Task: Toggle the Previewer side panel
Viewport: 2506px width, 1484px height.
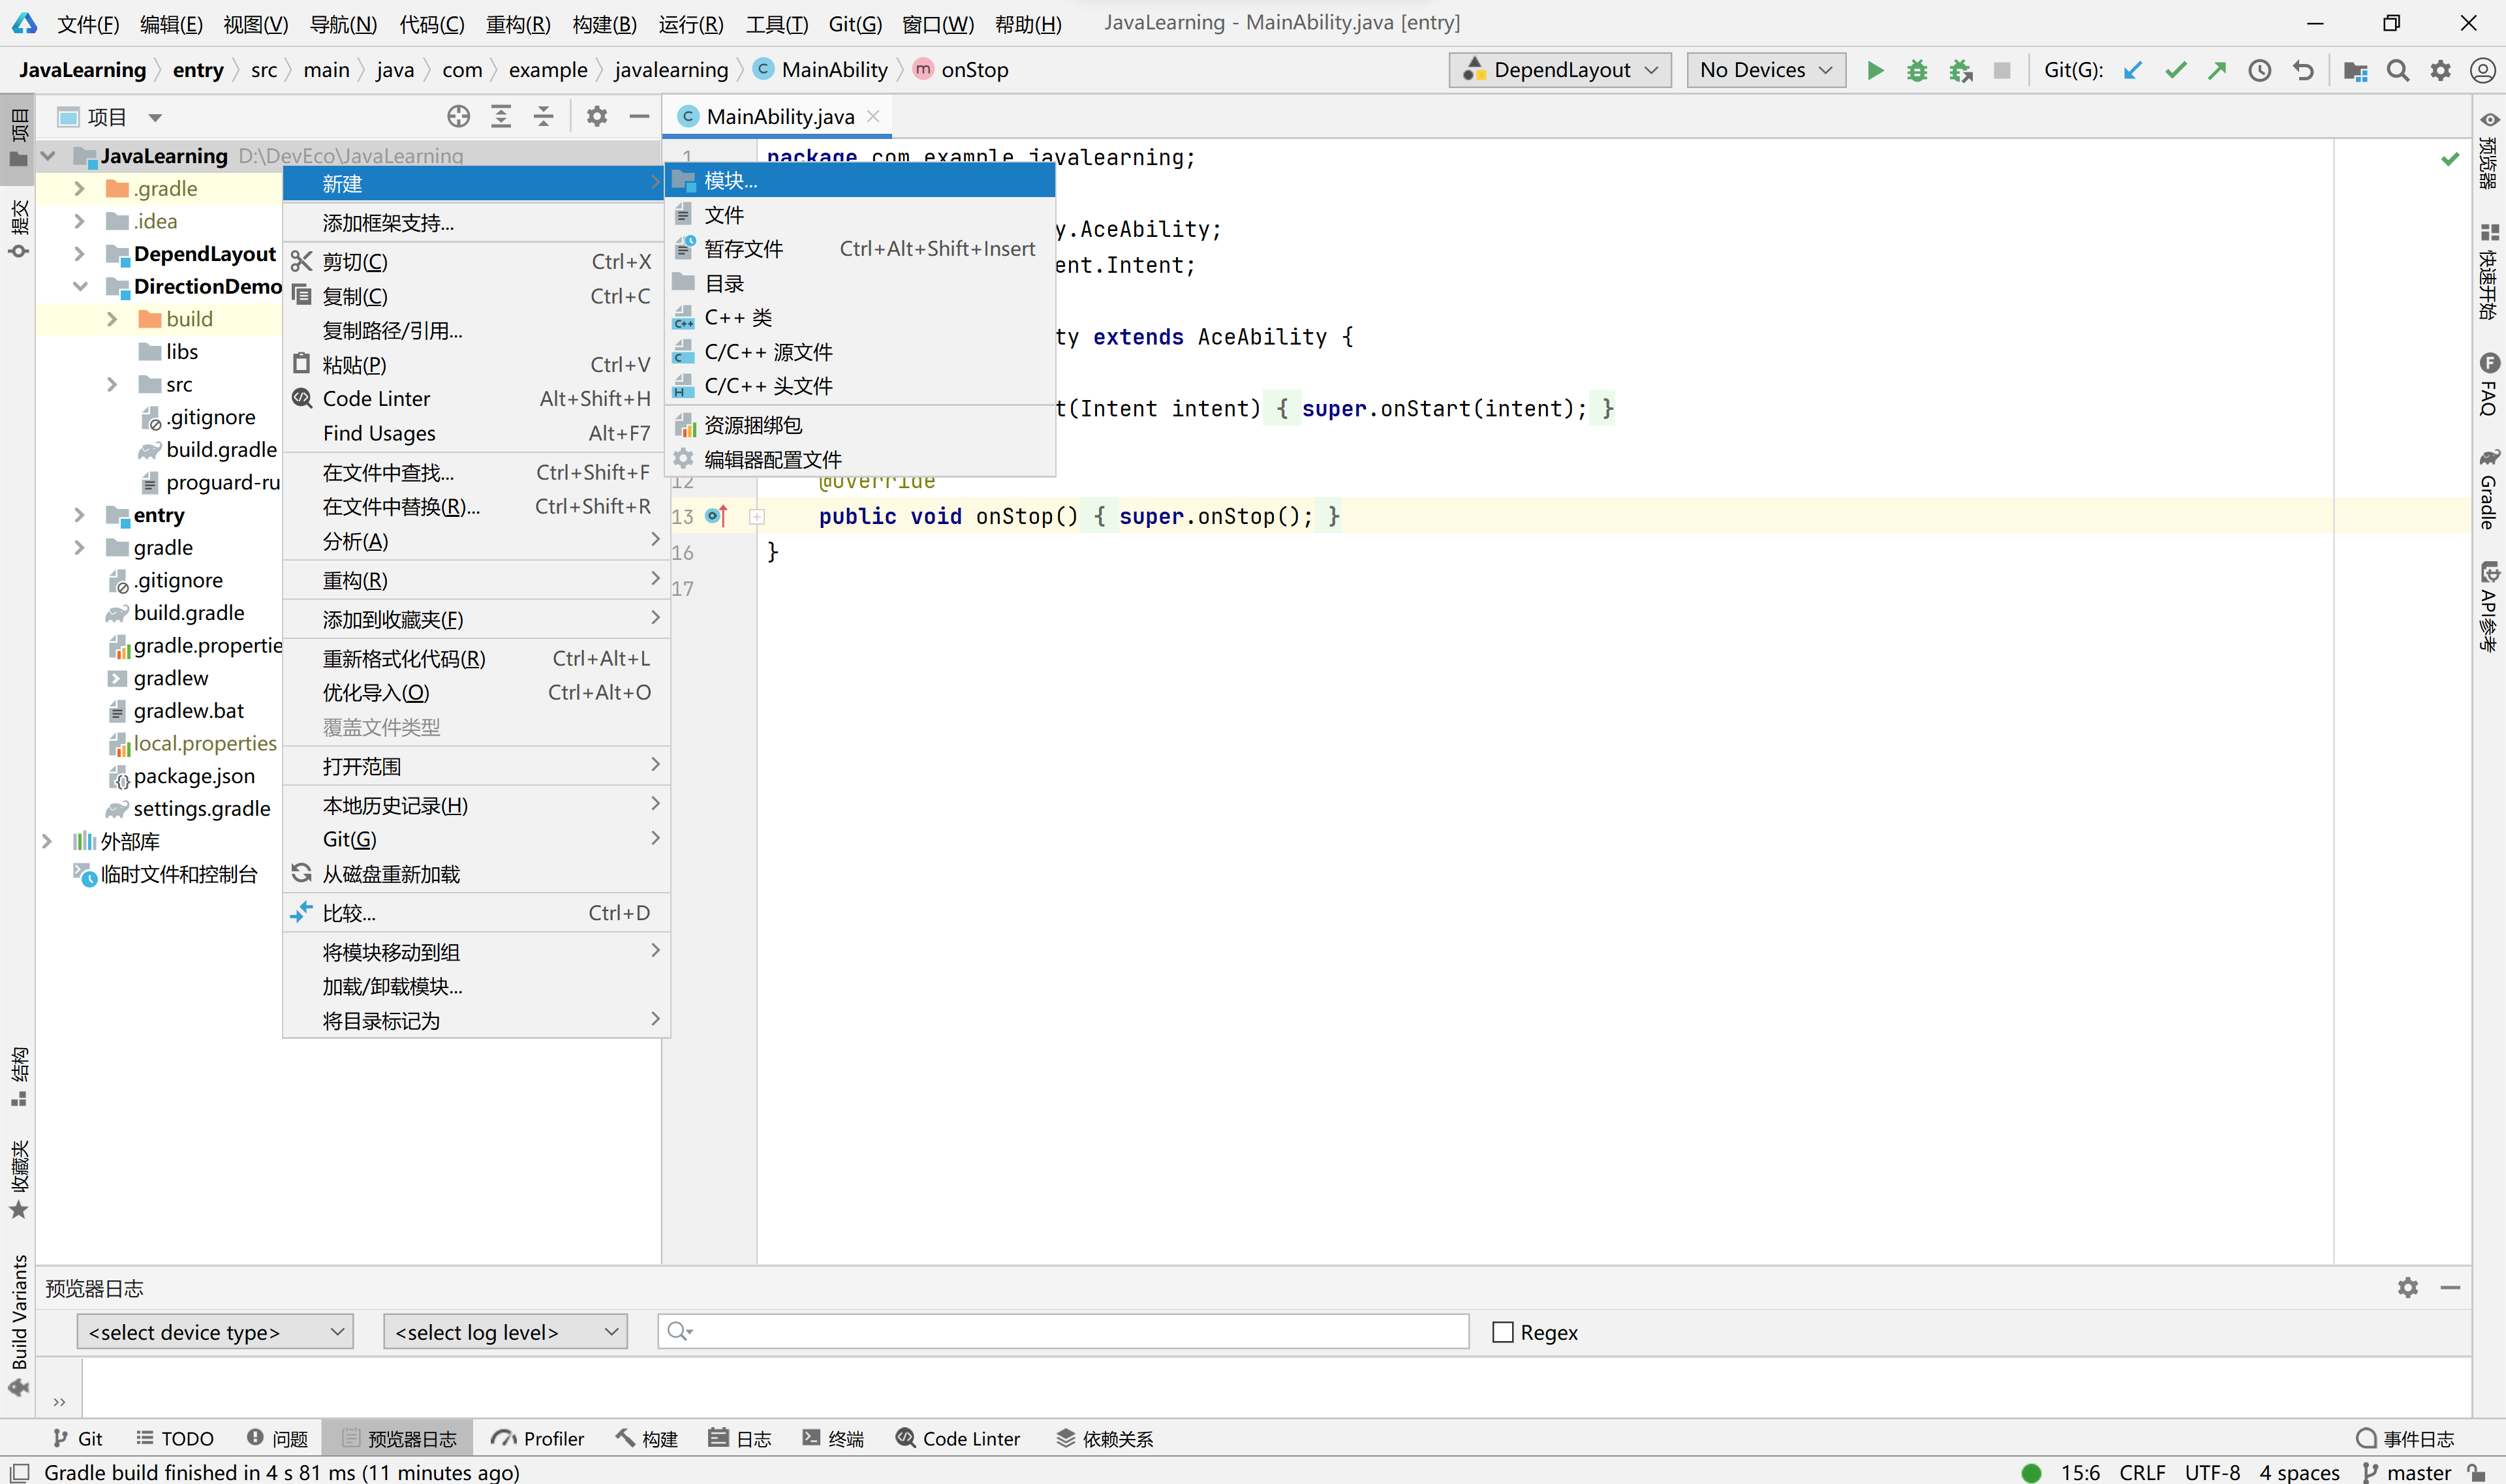Action: [x=2489, y=150]
